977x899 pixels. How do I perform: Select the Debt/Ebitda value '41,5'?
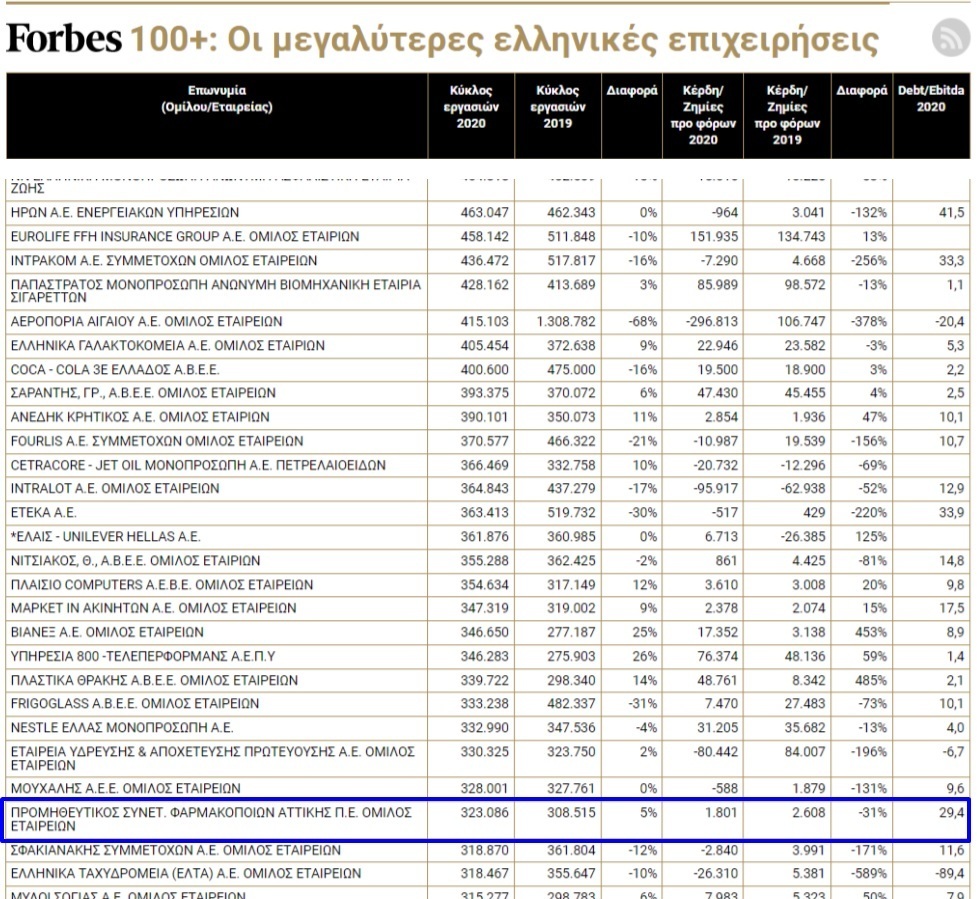952,212
